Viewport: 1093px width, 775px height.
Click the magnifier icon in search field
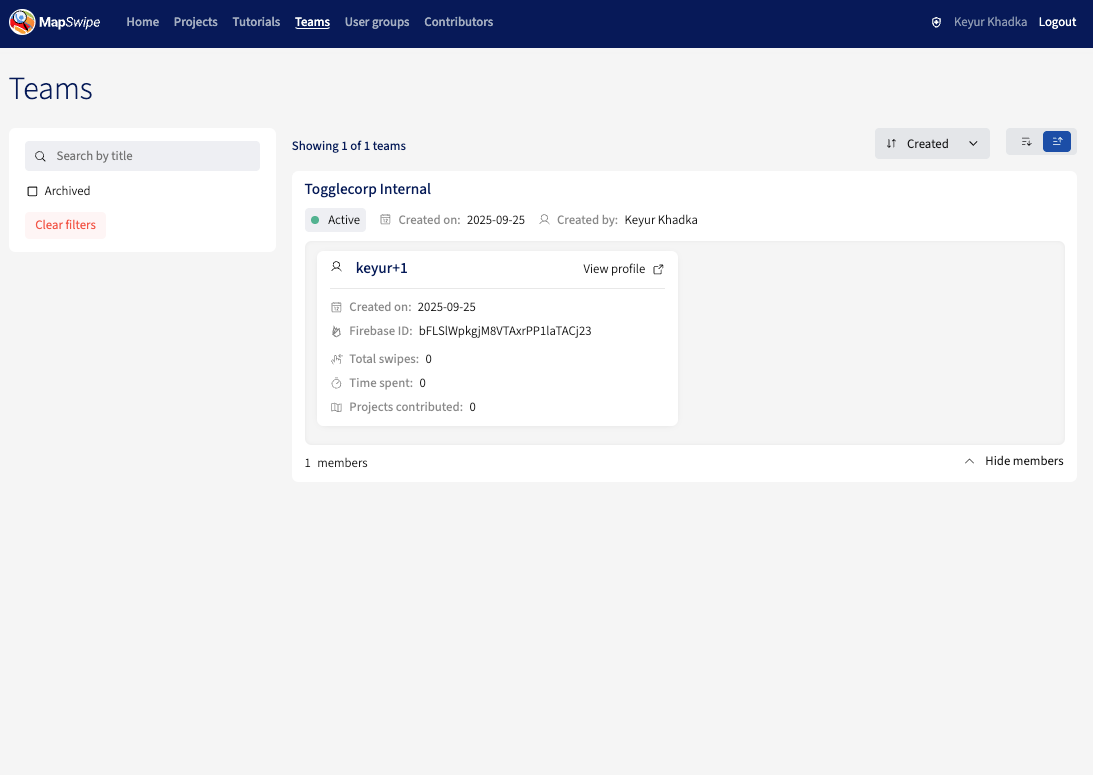click(x=41, y=156)
